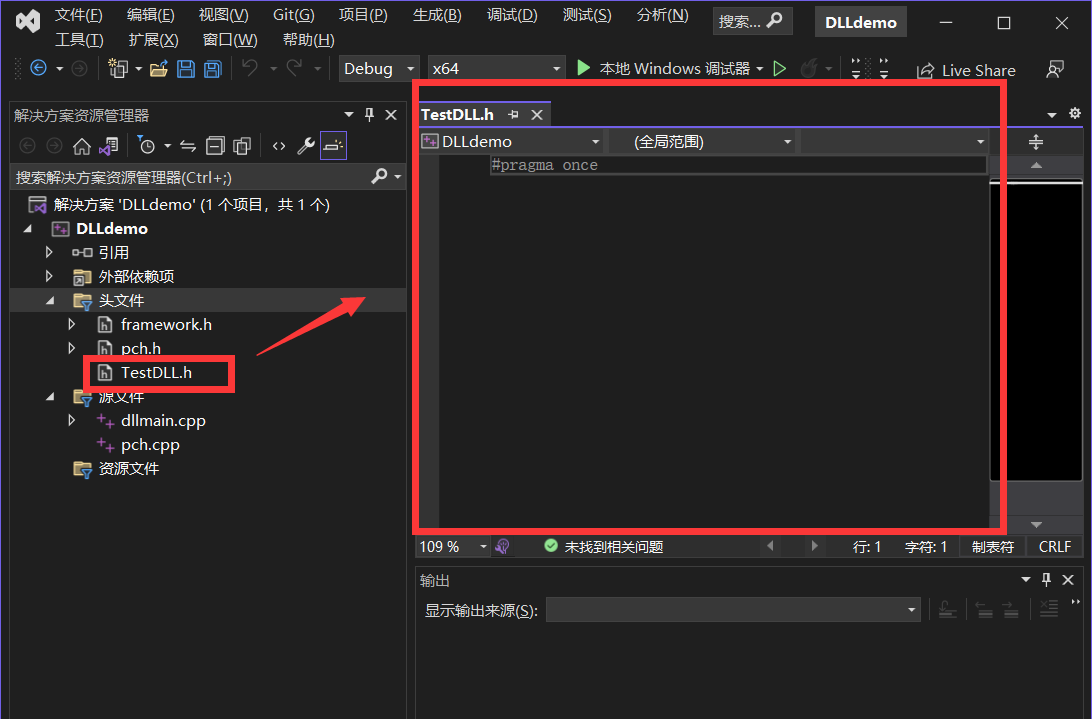Select the pch.cpp source file

pos(150,444)
